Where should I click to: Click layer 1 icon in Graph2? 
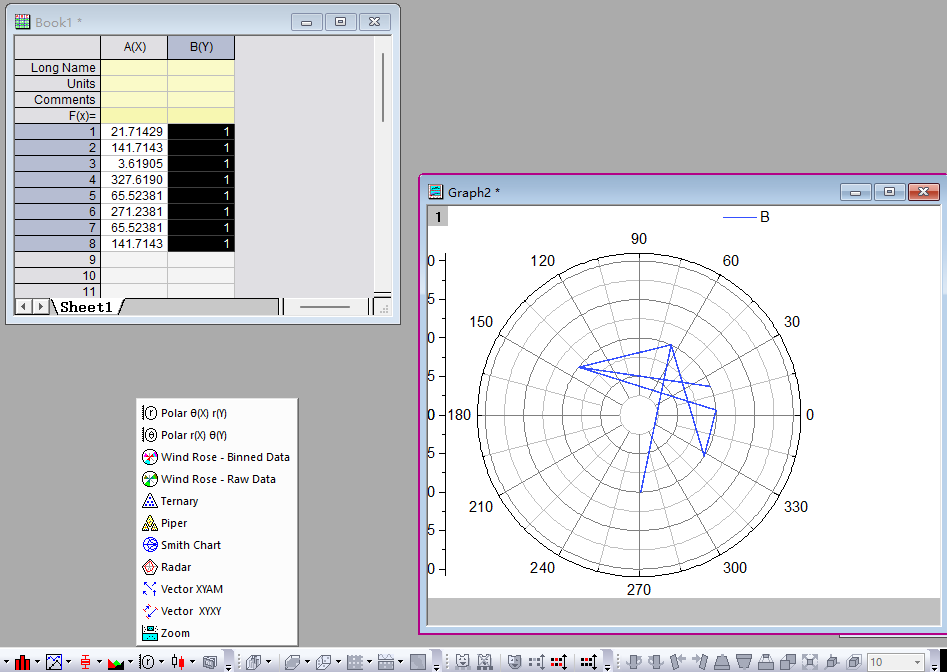pyautogui.click(x=438, y=217)
